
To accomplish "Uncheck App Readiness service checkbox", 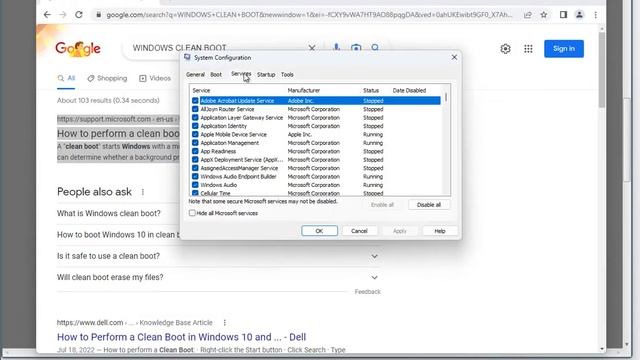I will 195,151.
